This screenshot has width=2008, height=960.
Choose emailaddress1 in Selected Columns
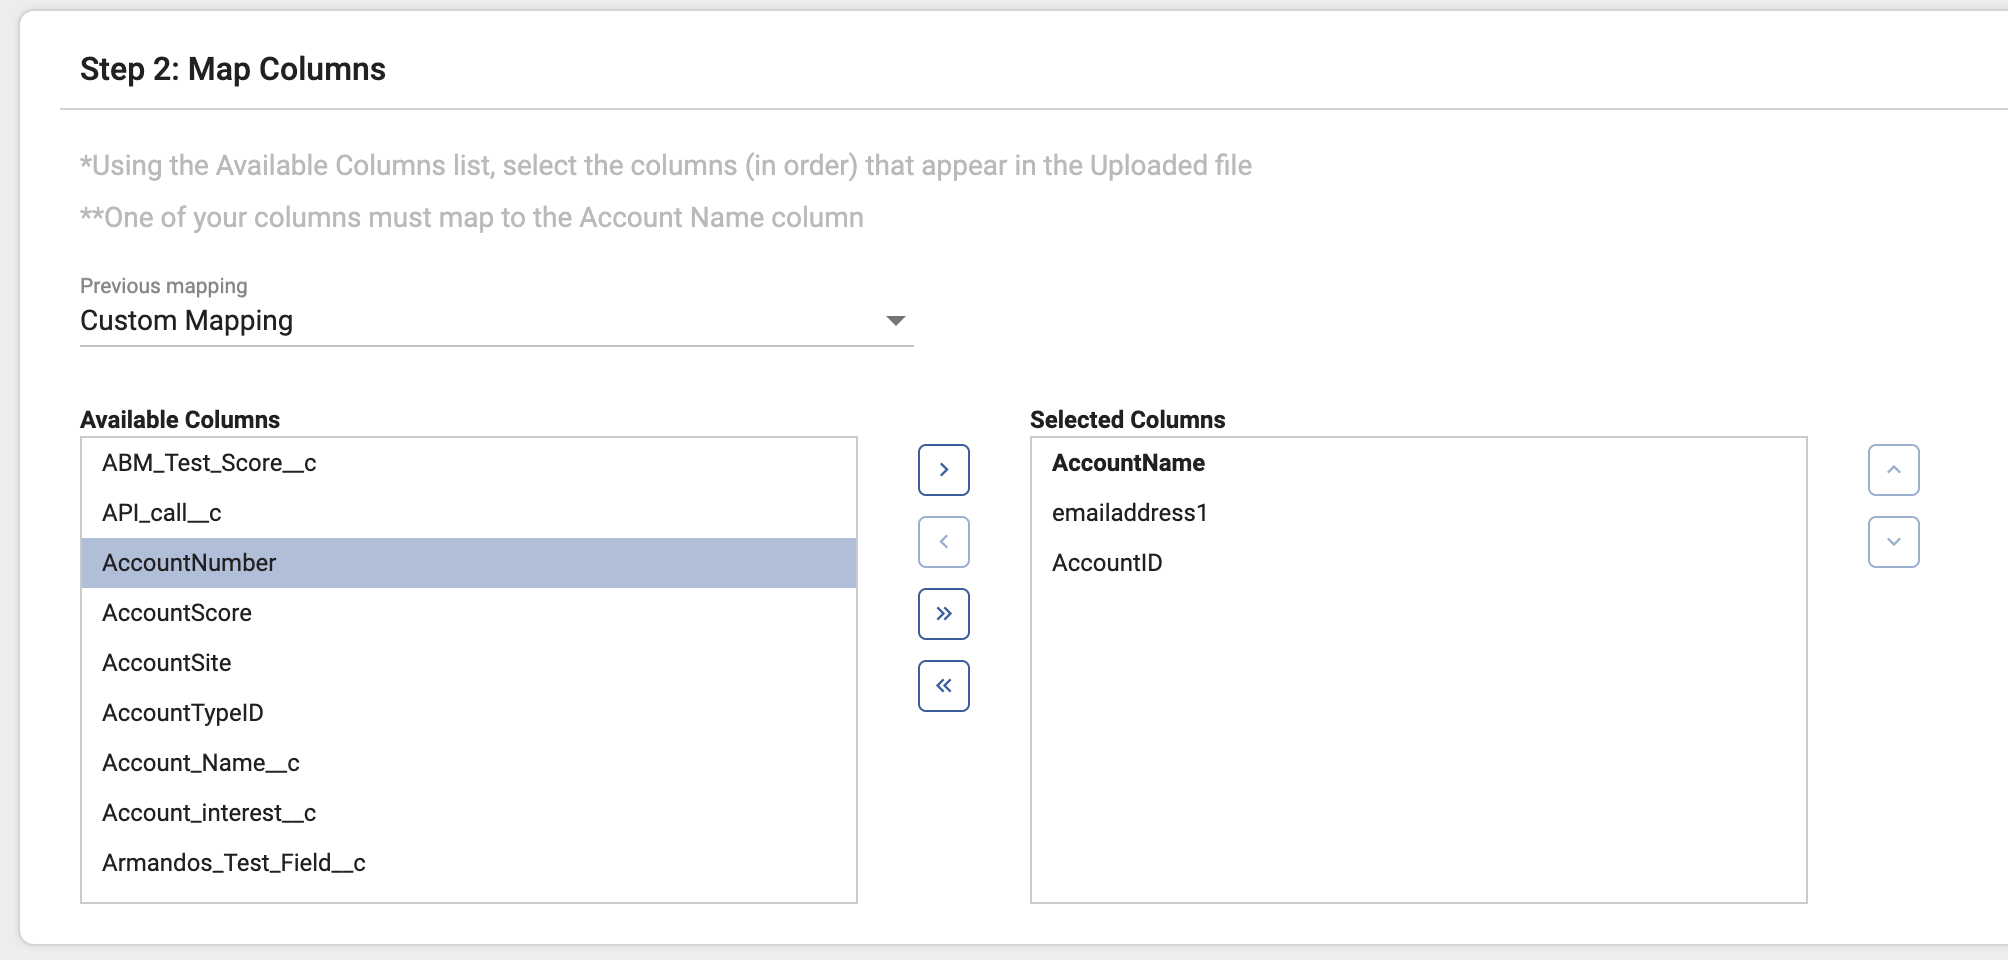coord(1130,513)
